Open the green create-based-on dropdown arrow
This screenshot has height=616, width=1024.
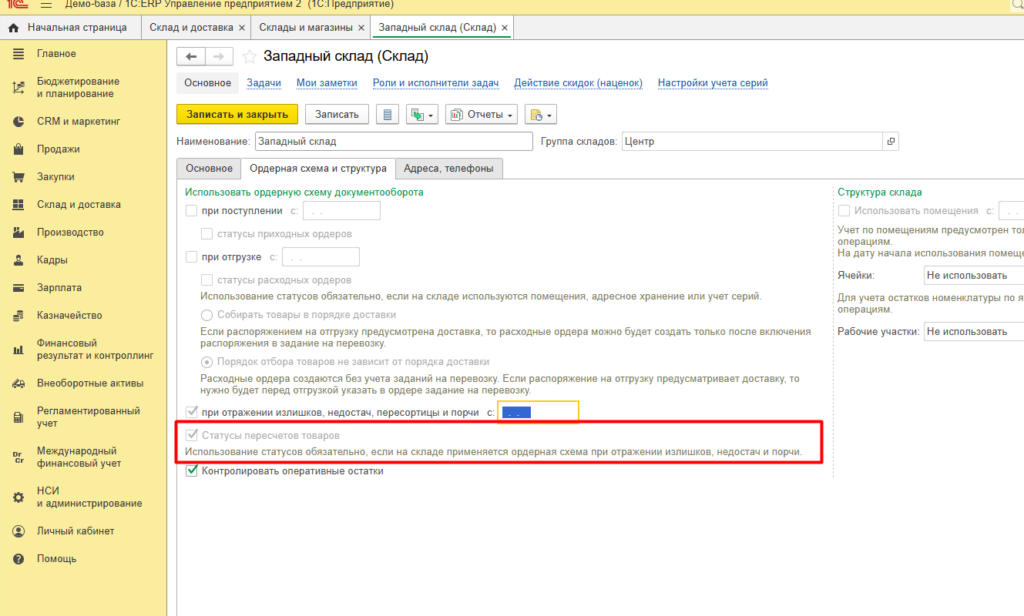(421, 114)
